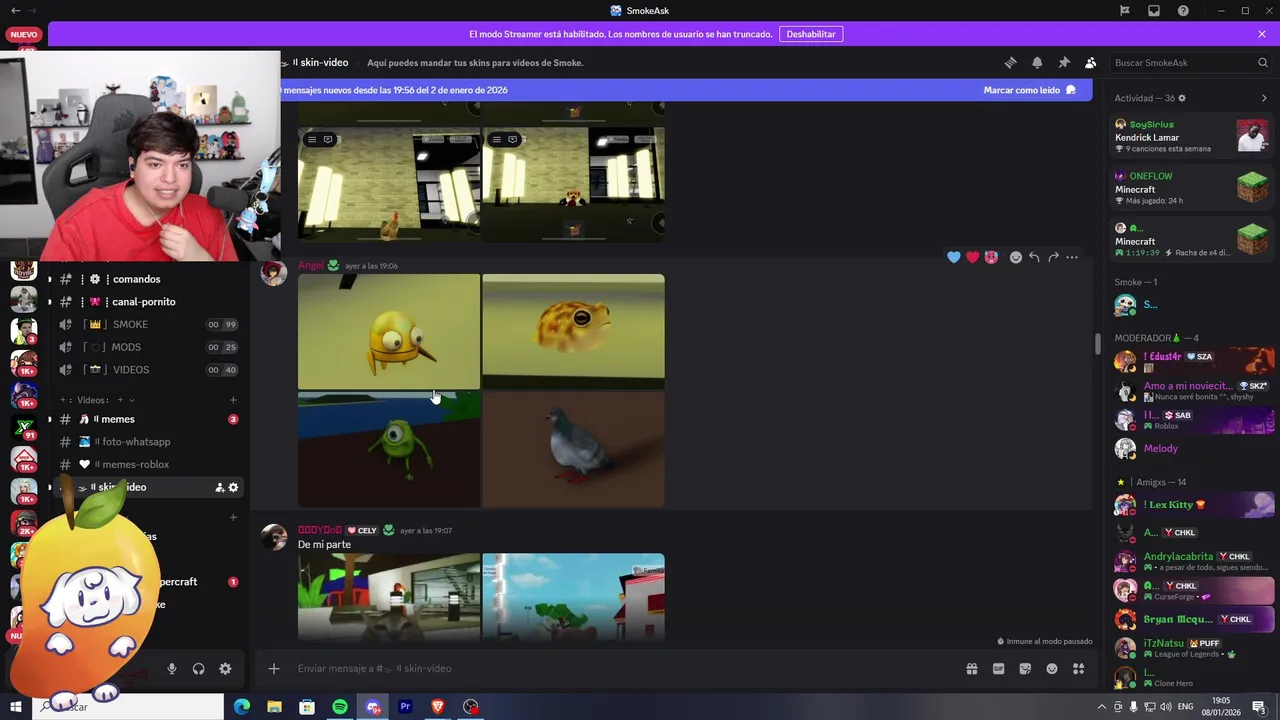
Task: Disable Streamer mode via Deshabilitar button
Action: tap(811, 34)
